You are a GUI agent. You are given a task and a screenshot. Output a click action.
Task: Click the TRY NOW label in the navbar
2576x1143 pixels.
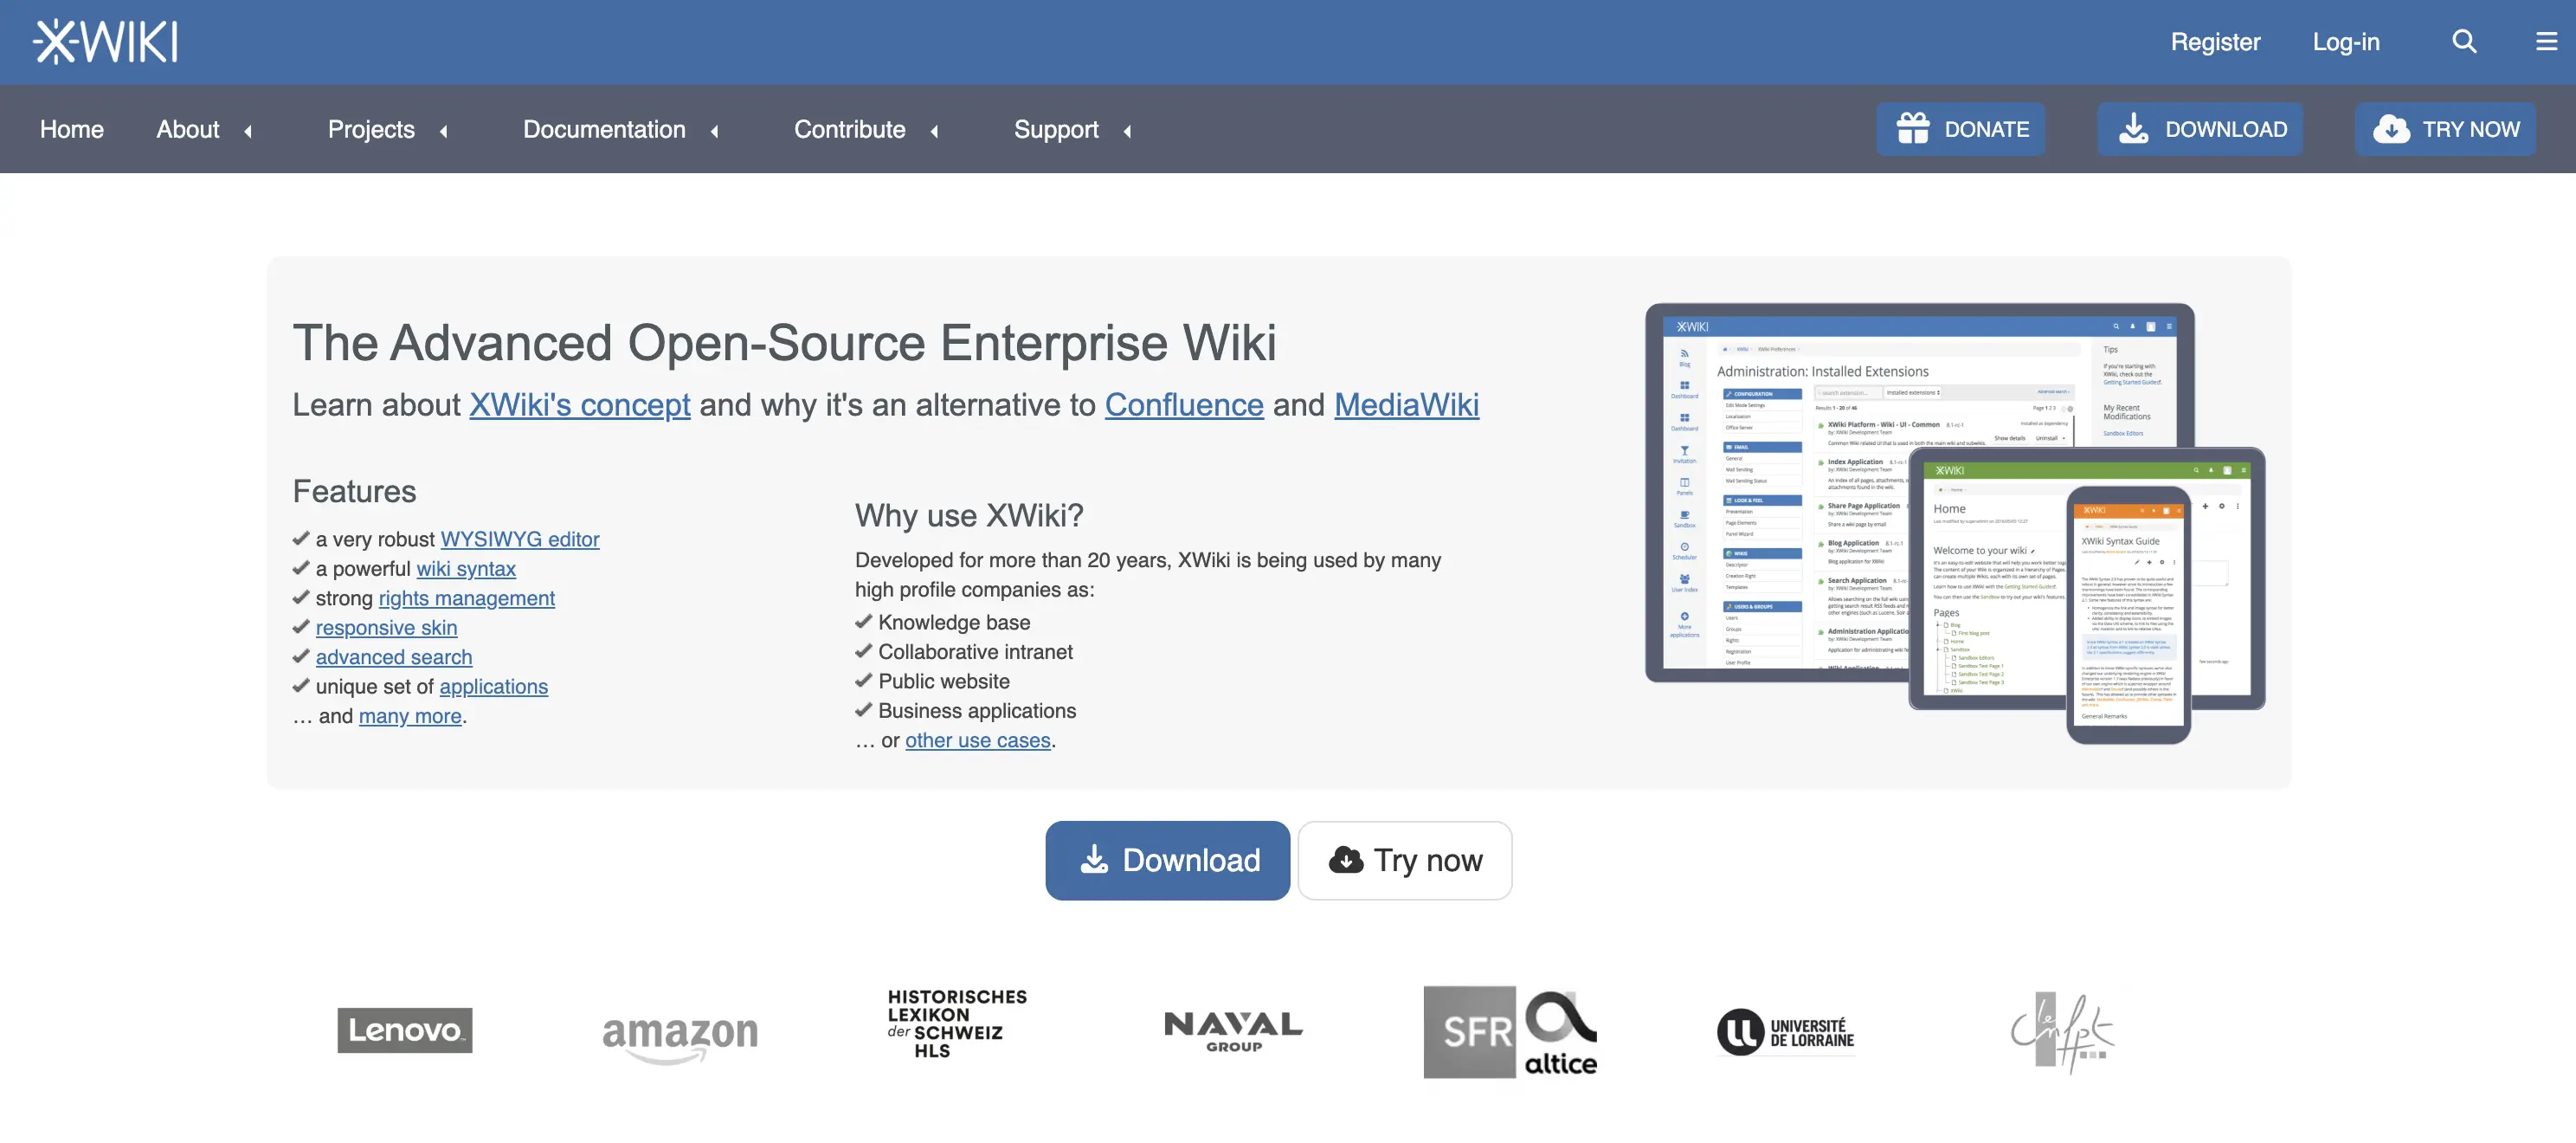(2470, 129)
